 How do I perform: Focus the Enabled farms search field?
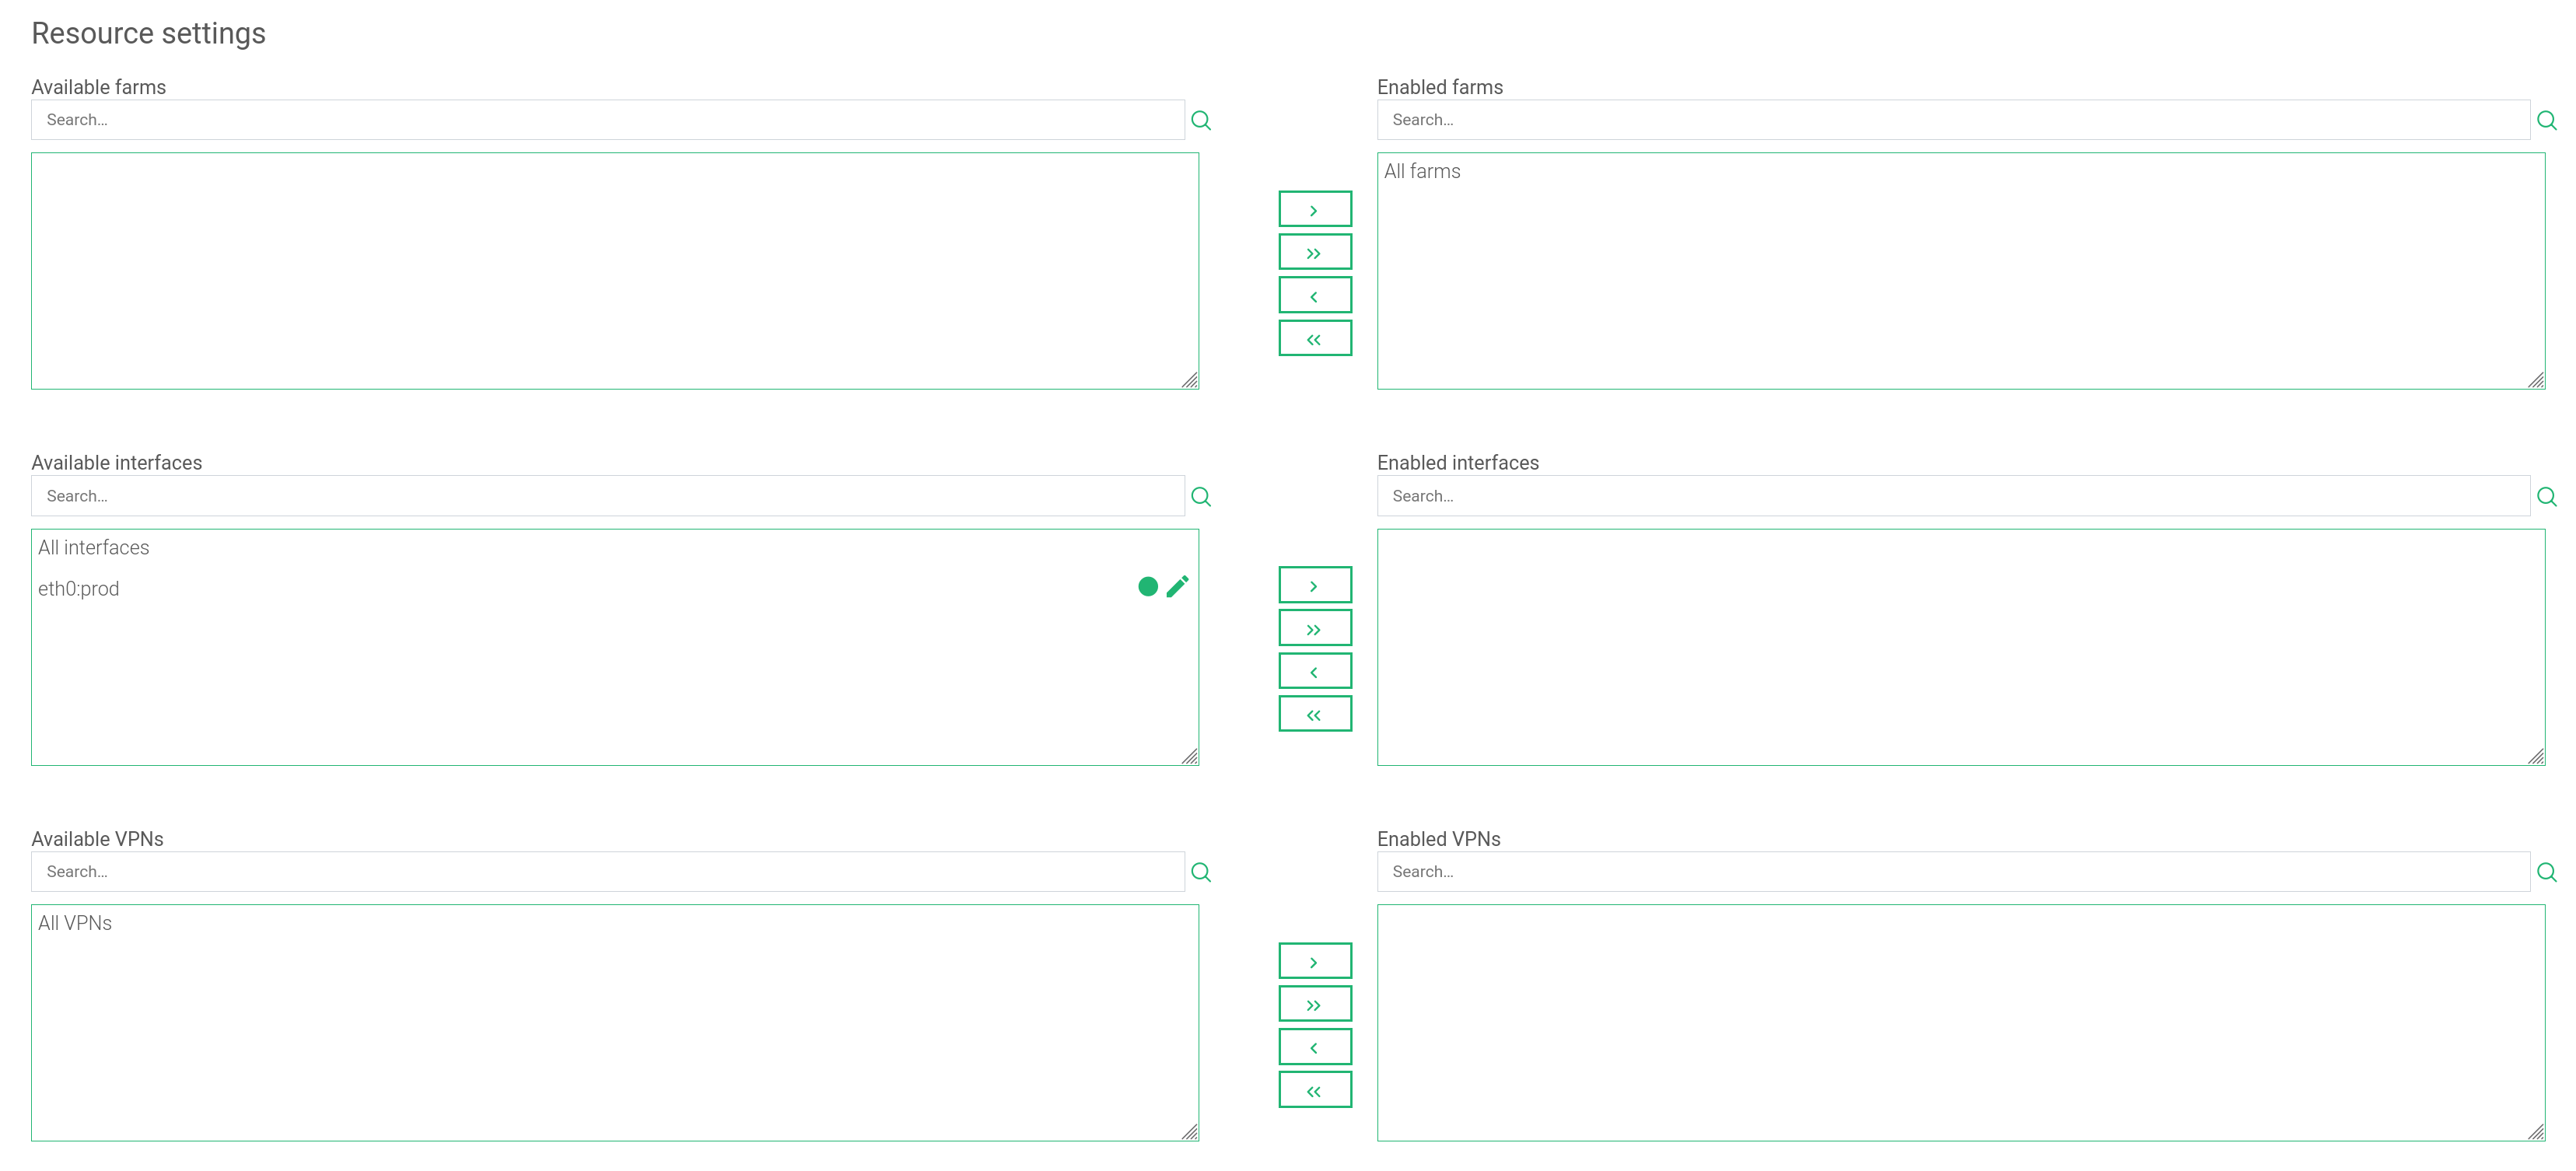pyautogui.click(x=1954, y=120)
